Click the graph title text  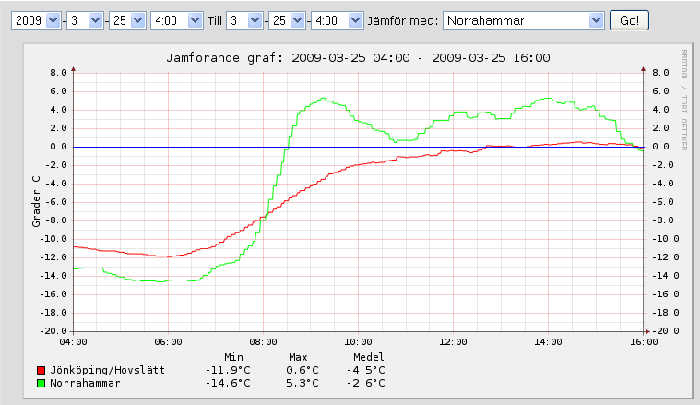[357, 58]
